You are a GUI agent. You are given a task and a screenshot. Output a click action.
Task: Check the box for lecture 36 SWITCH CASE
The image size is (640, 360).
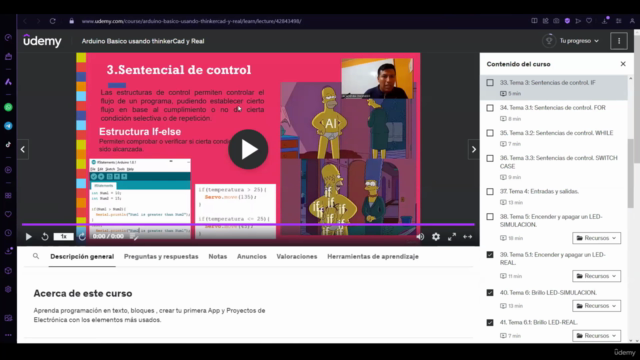pos(490,158)
